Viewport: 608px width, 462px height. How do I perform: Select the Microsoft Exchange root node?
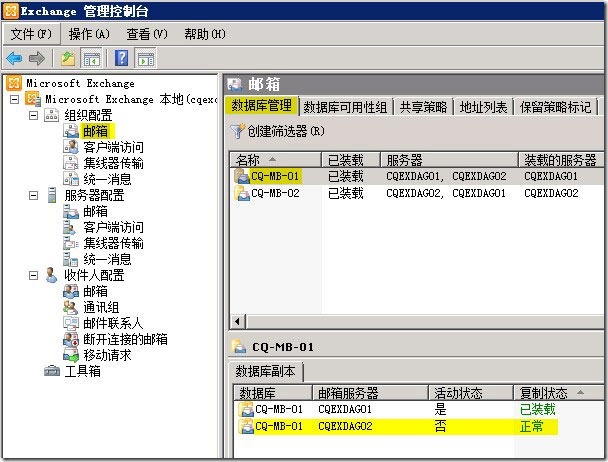pyautogui.click(x=80, y=83)
